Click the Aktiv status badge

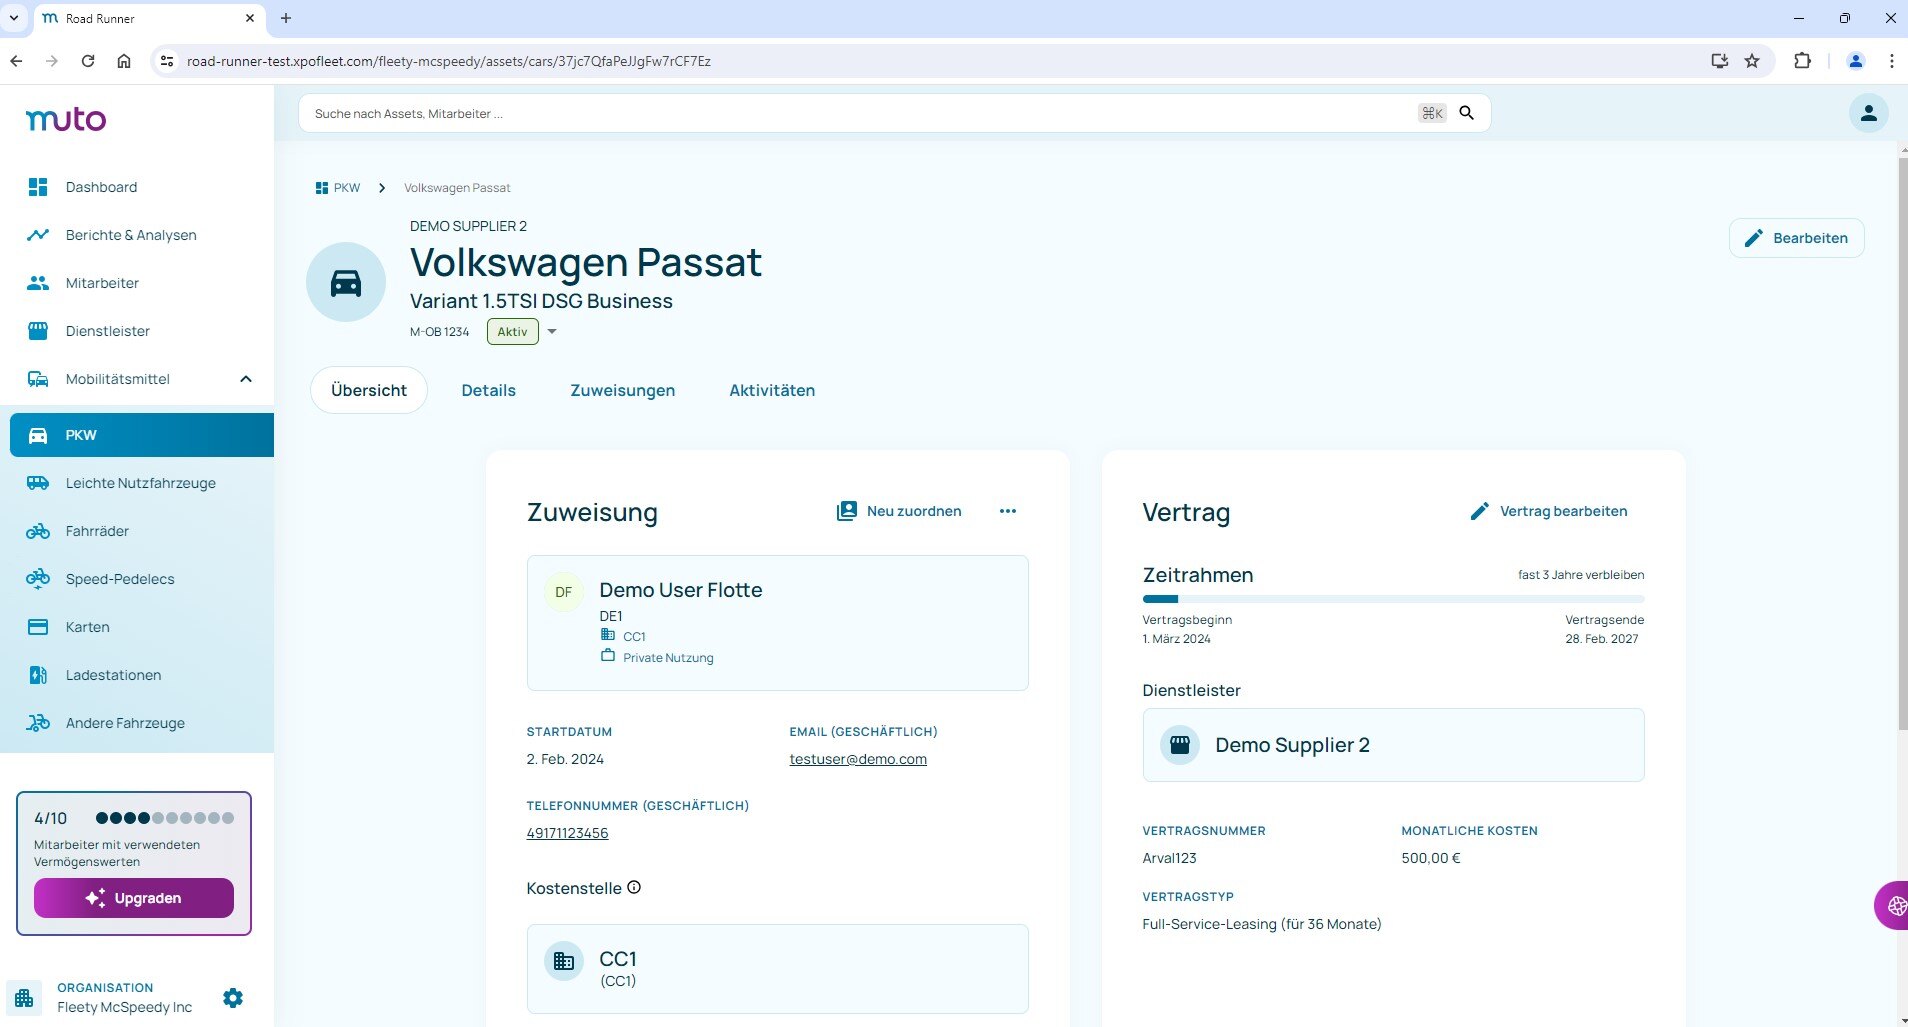(x=513, y=332)
